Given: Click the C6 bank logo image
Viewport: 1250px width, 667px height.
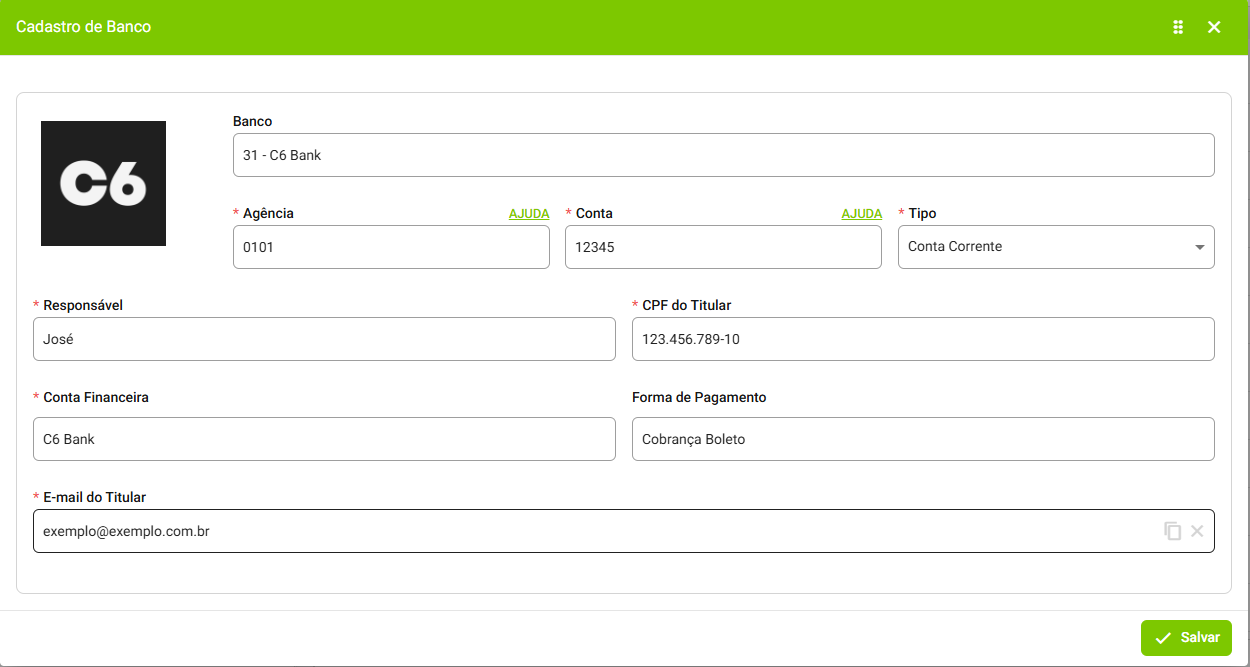Looking at the screenshot, I should [103, 183].
